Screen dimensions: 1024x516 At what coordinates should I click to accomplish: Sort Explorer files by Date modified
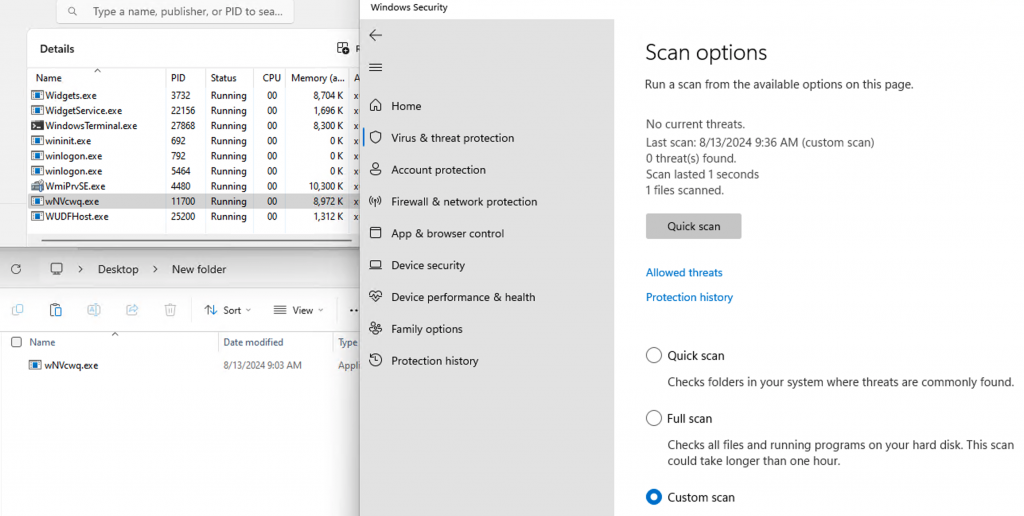253,342
